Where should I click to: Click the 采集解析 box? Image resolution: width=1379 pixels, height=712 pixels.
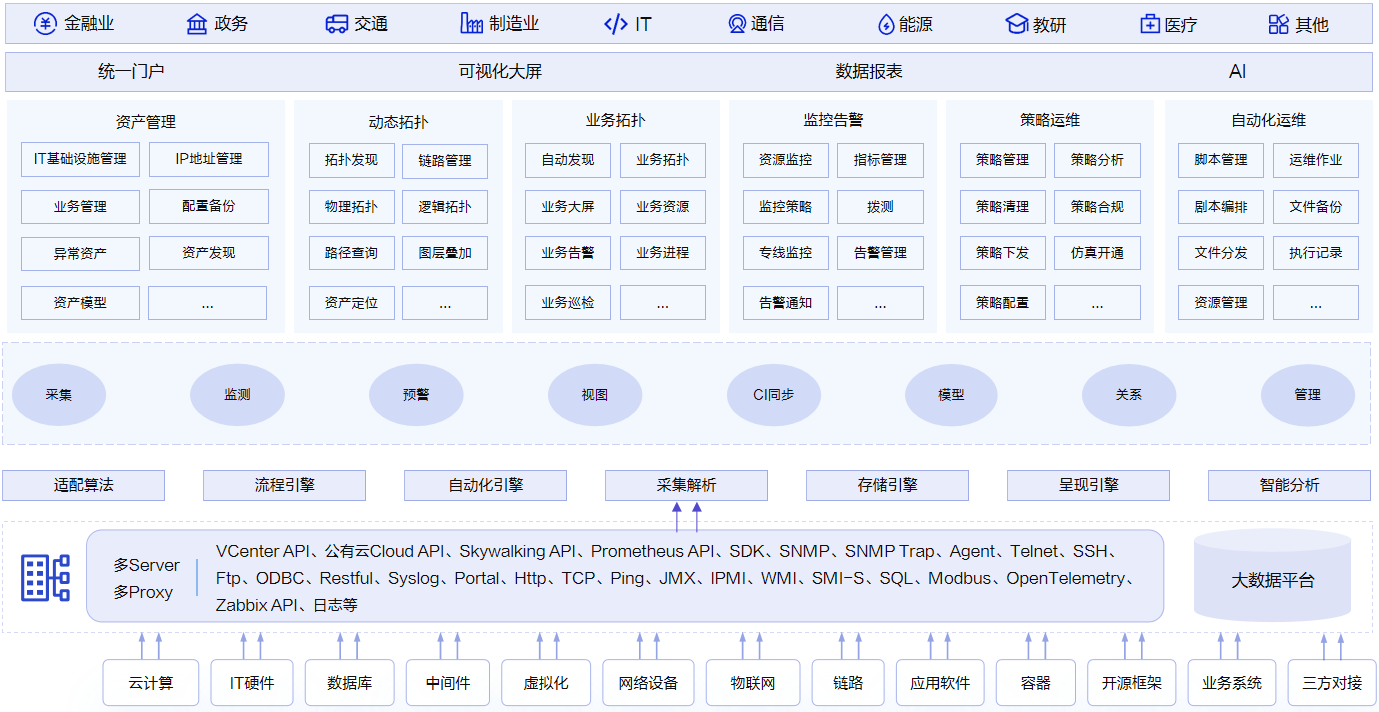click(686, 485)
